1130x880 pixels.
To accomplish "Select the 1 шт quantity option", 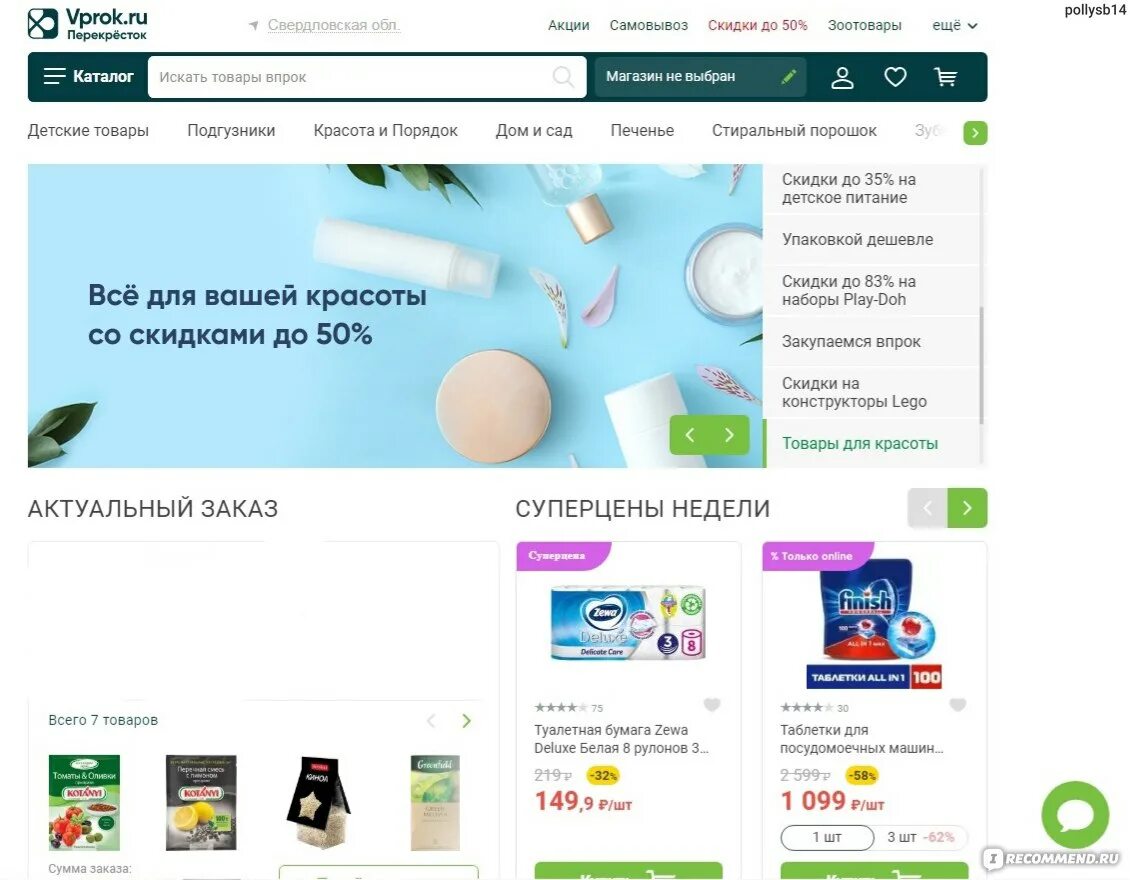I will pos(827,837).
